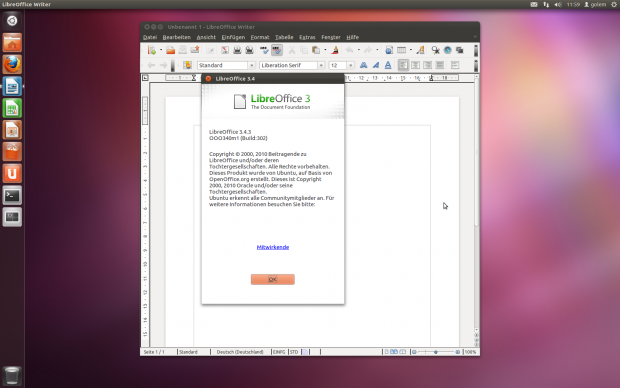
Task: Toggle the Bold formatting button
Action: 363,65
